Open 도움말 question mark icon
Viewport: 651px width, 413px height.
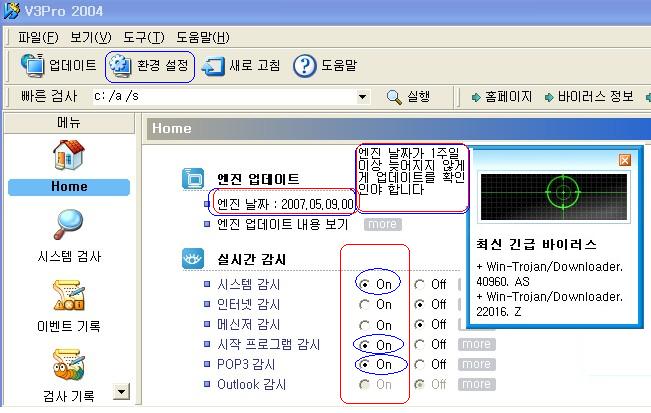304,66
